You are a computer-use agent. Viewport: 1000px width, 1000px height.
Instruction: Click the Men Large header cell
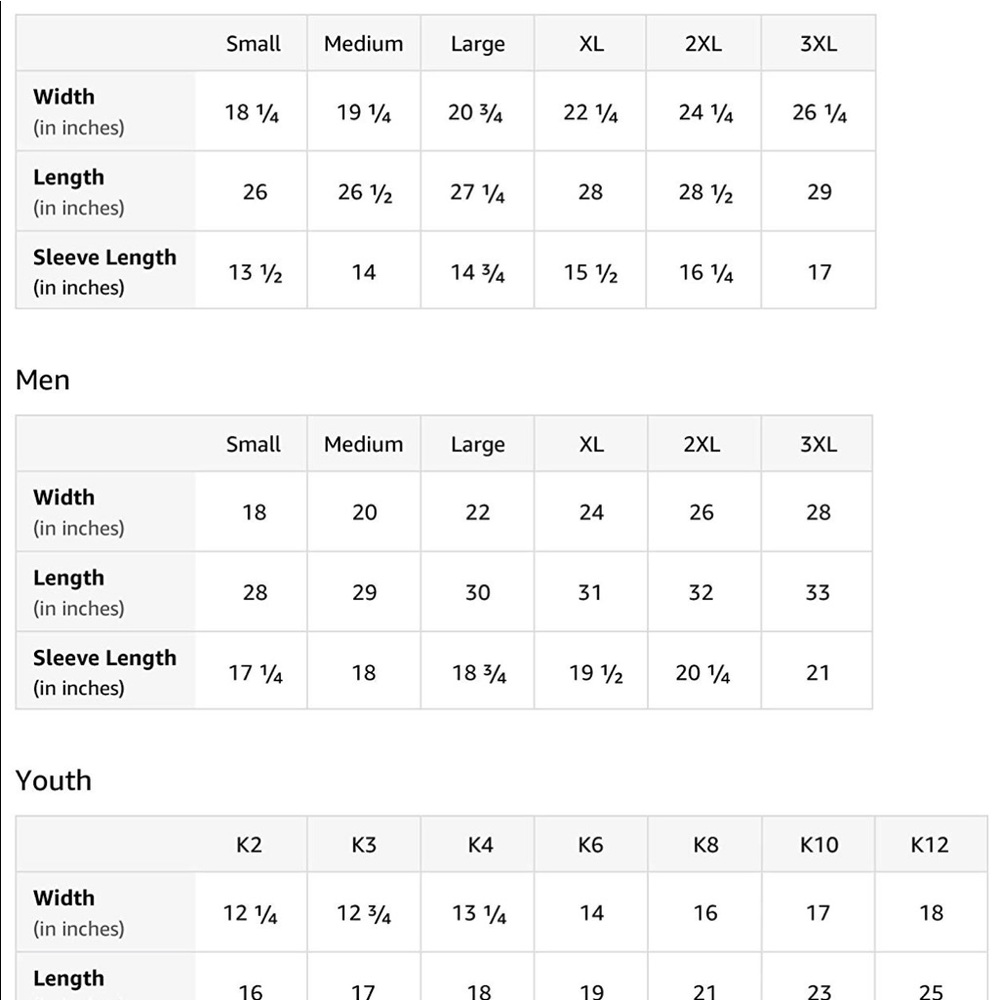click(477, 444)
